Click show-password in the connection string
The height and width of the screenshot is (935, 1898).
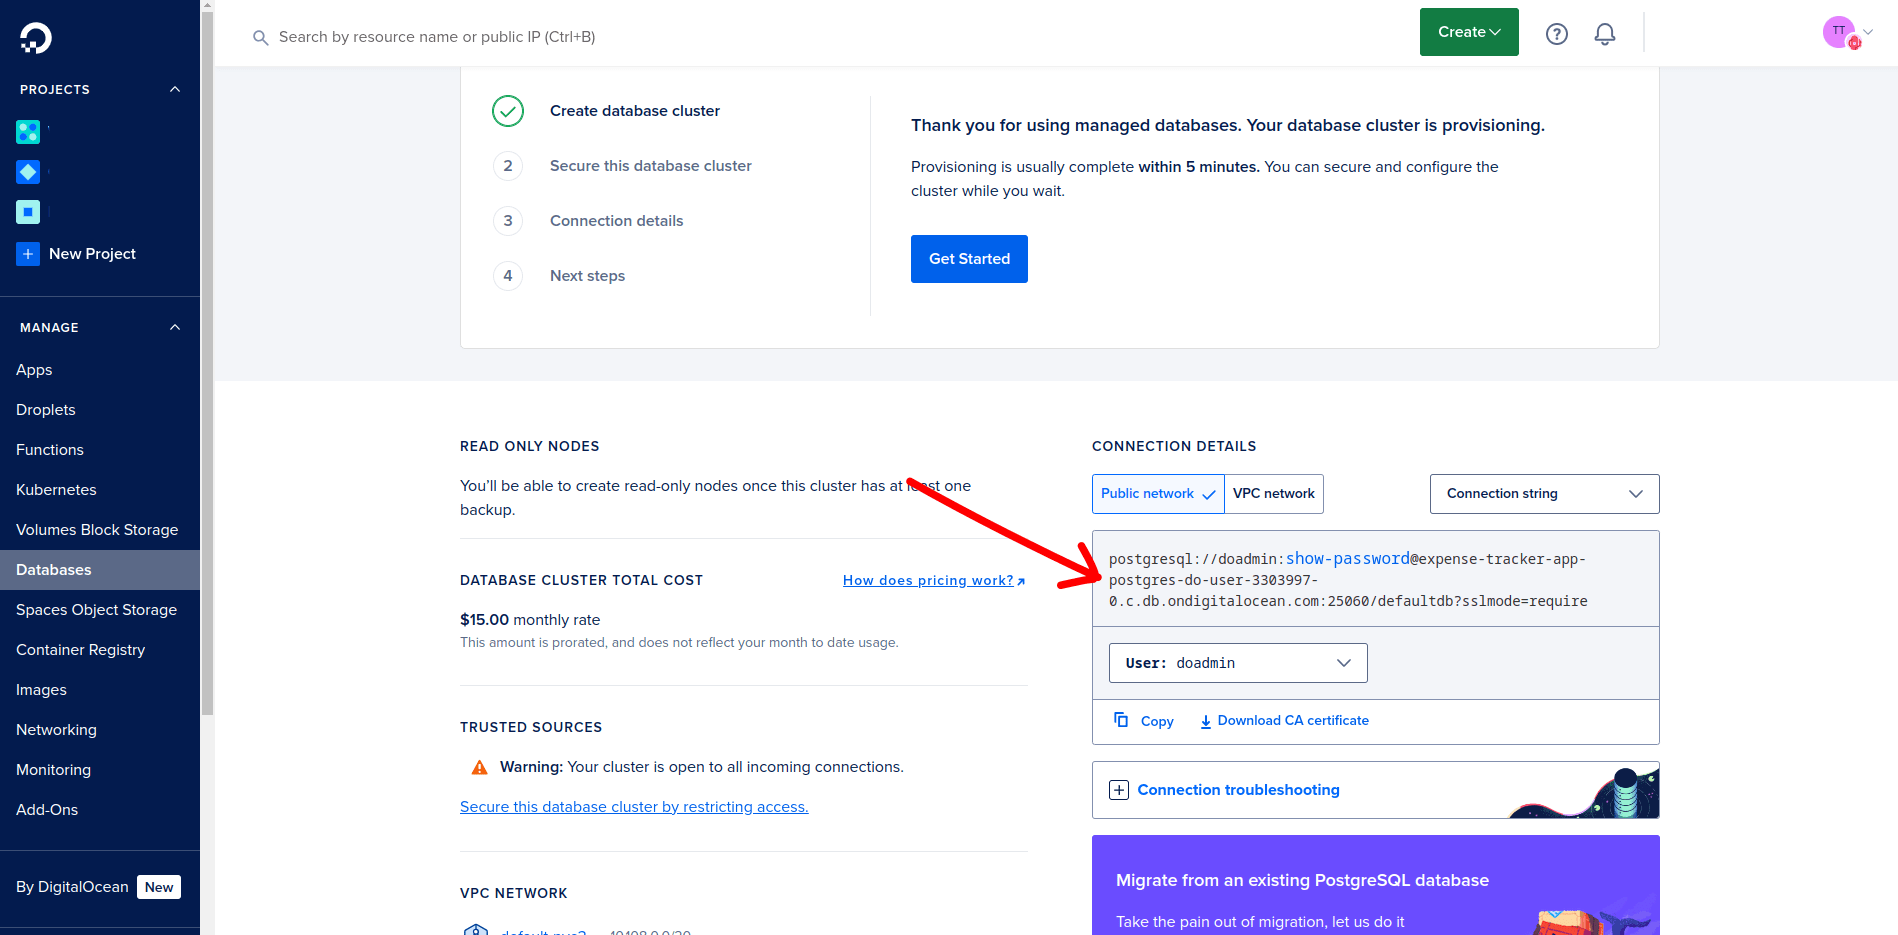click(x=1347, y=559)
